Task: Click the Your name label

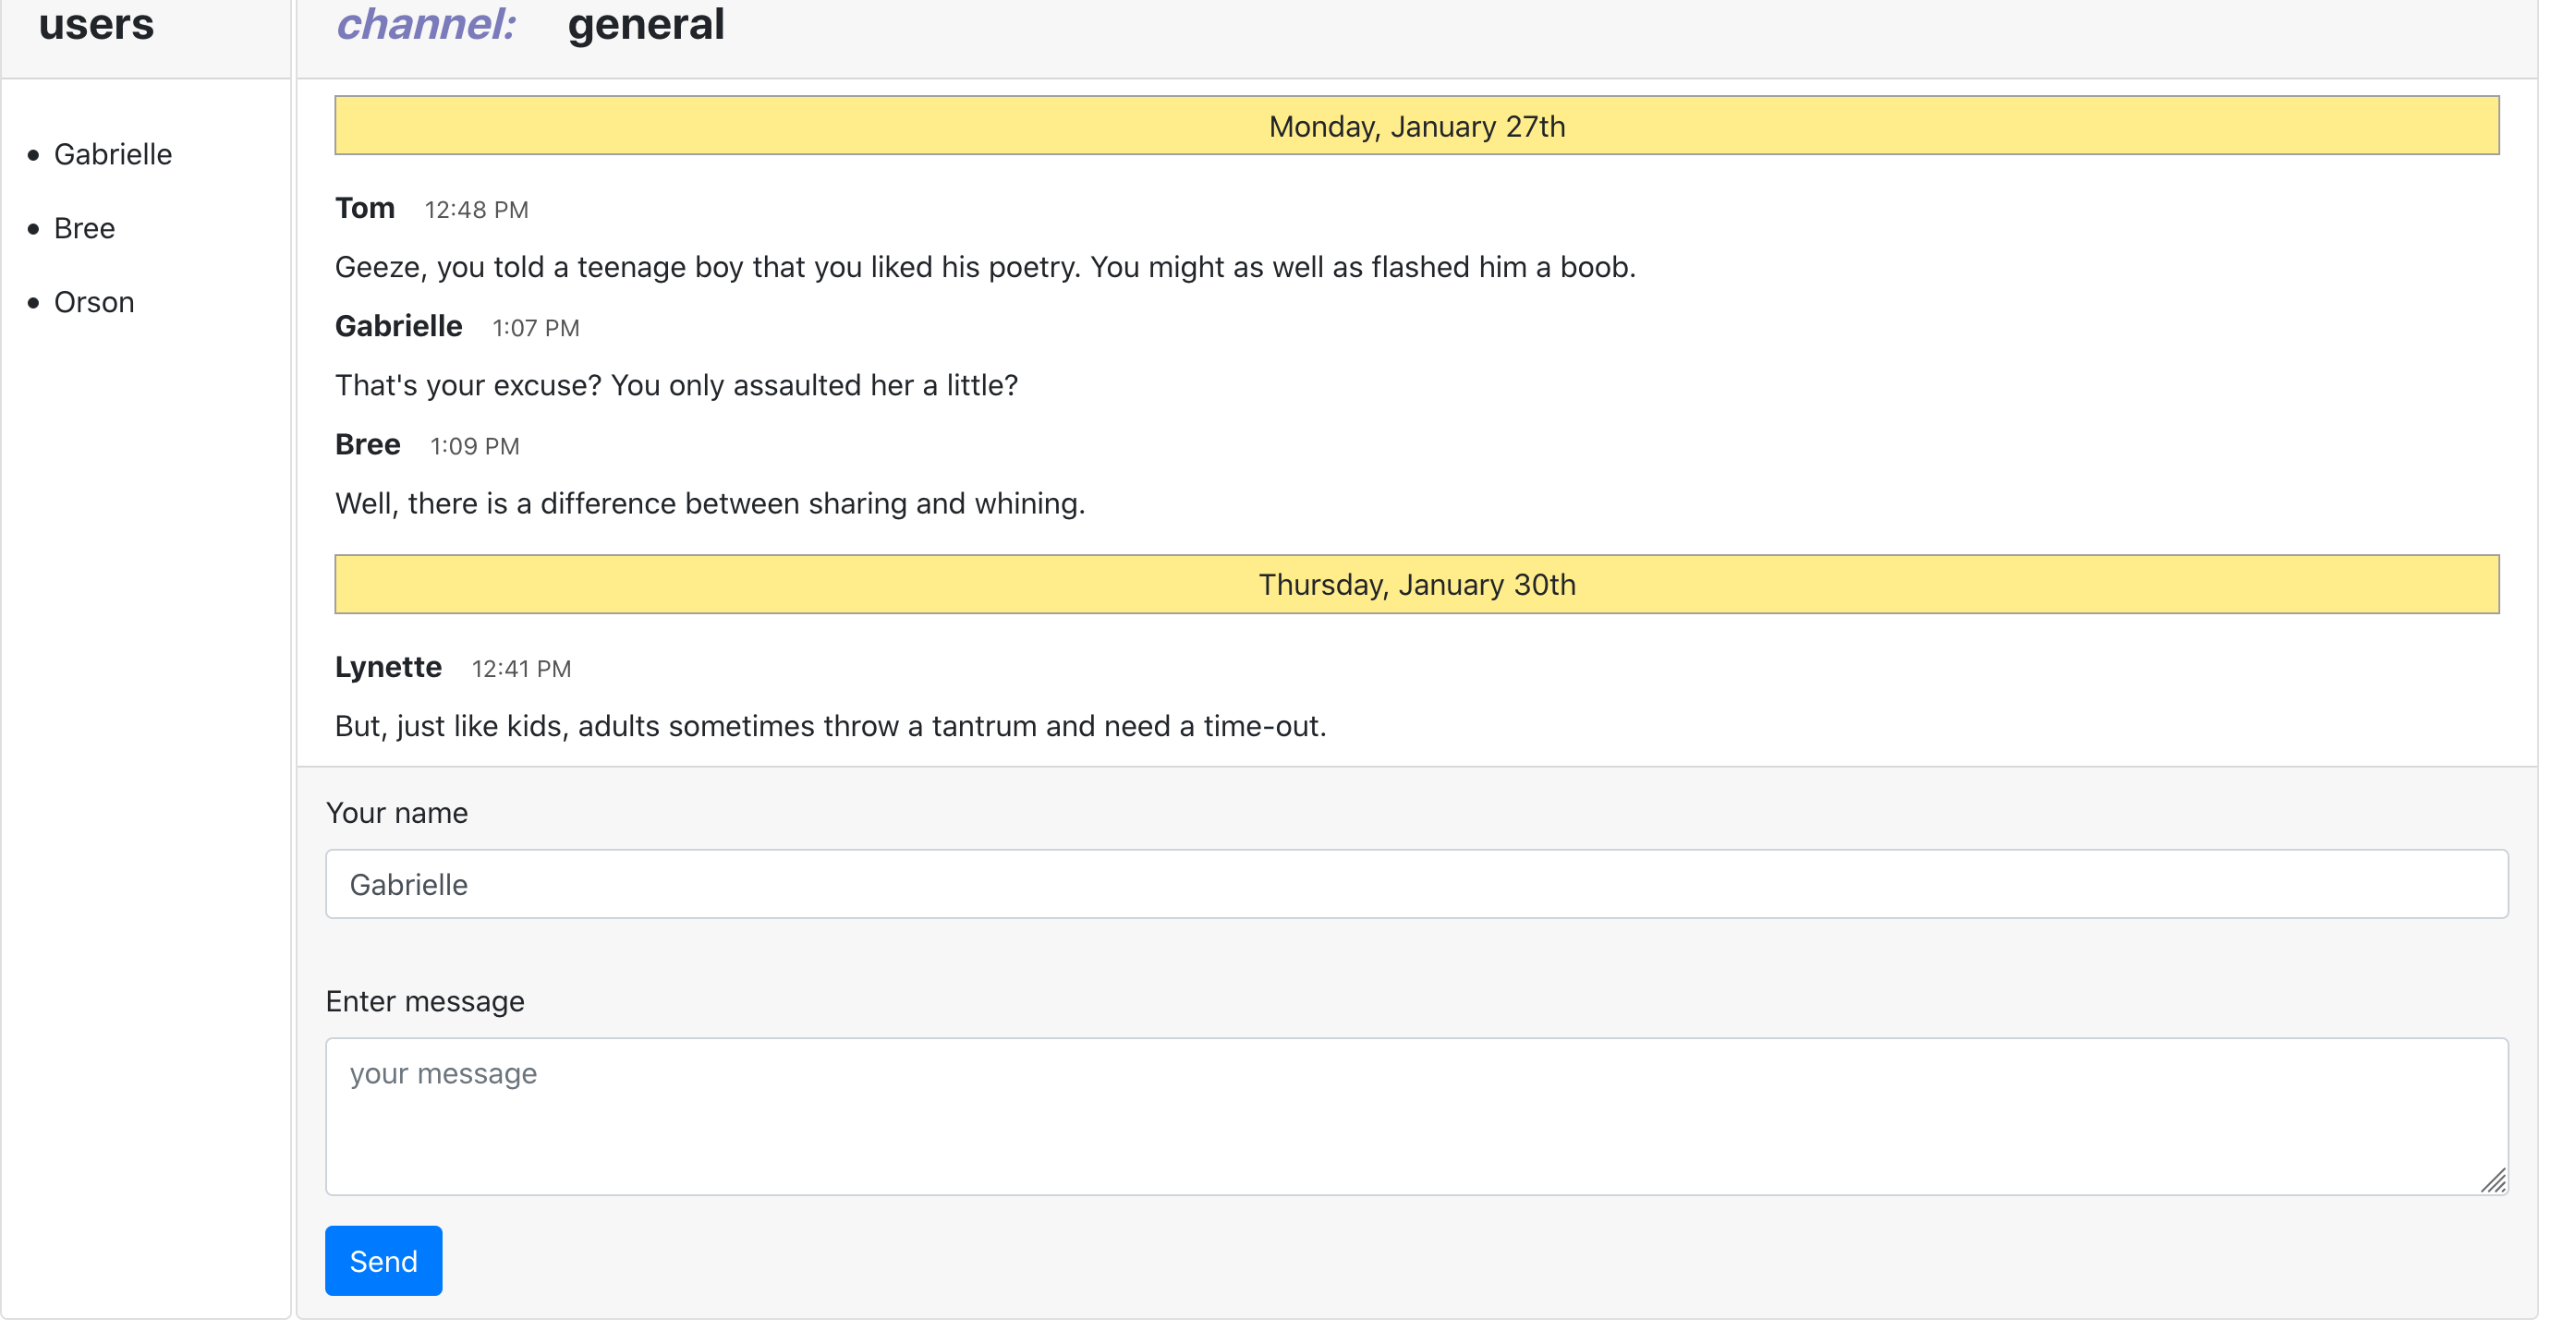Action: [397, 813]
